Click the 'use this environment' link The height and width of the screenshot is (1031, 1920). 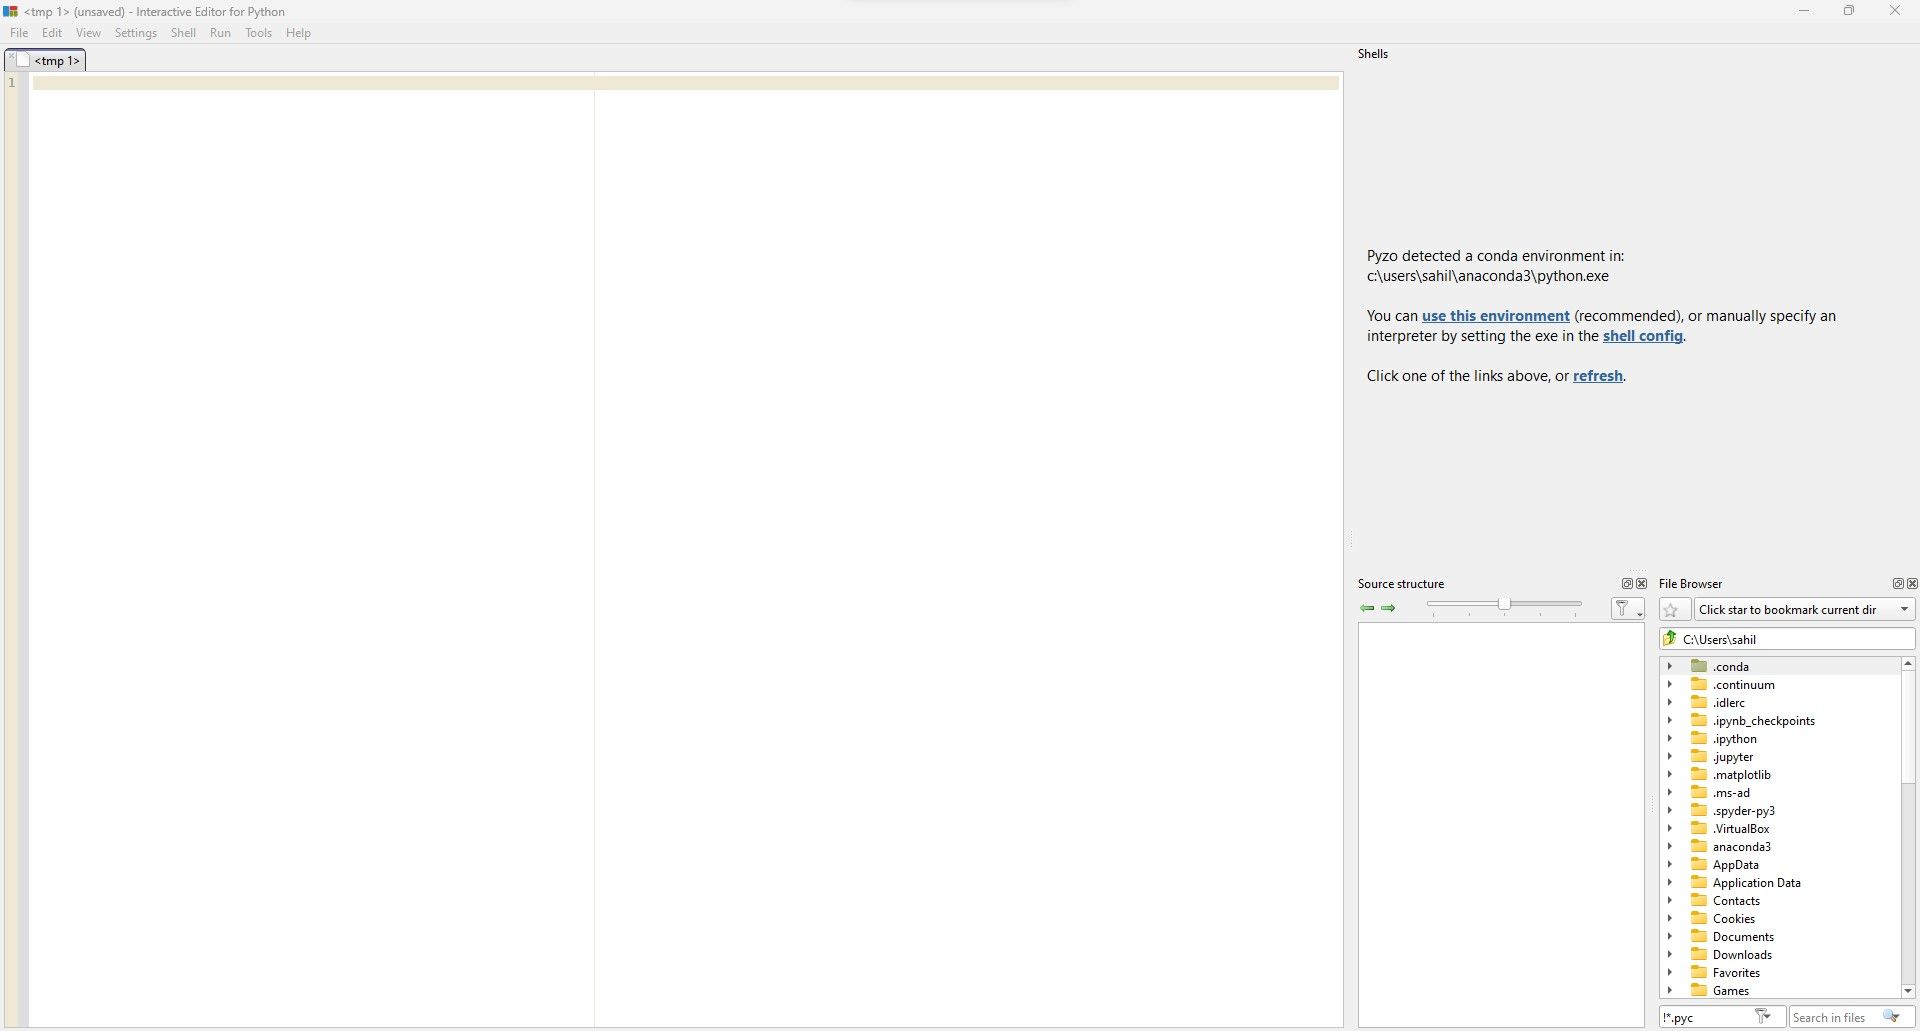pos(1496,316)
